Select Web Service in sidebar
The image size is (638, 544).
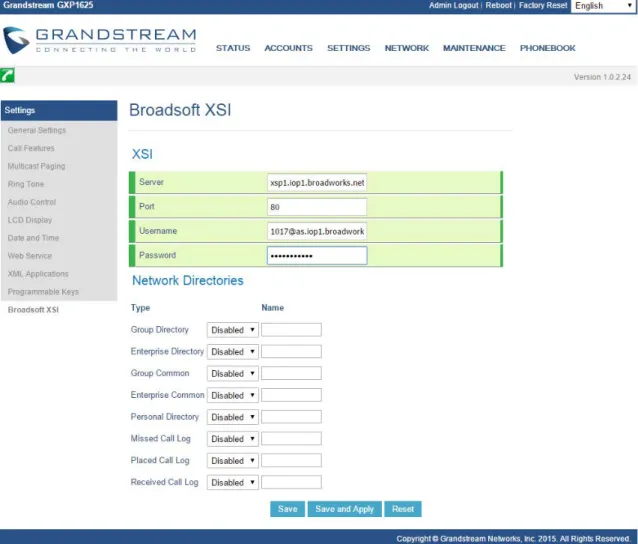[x=30, y=256]
